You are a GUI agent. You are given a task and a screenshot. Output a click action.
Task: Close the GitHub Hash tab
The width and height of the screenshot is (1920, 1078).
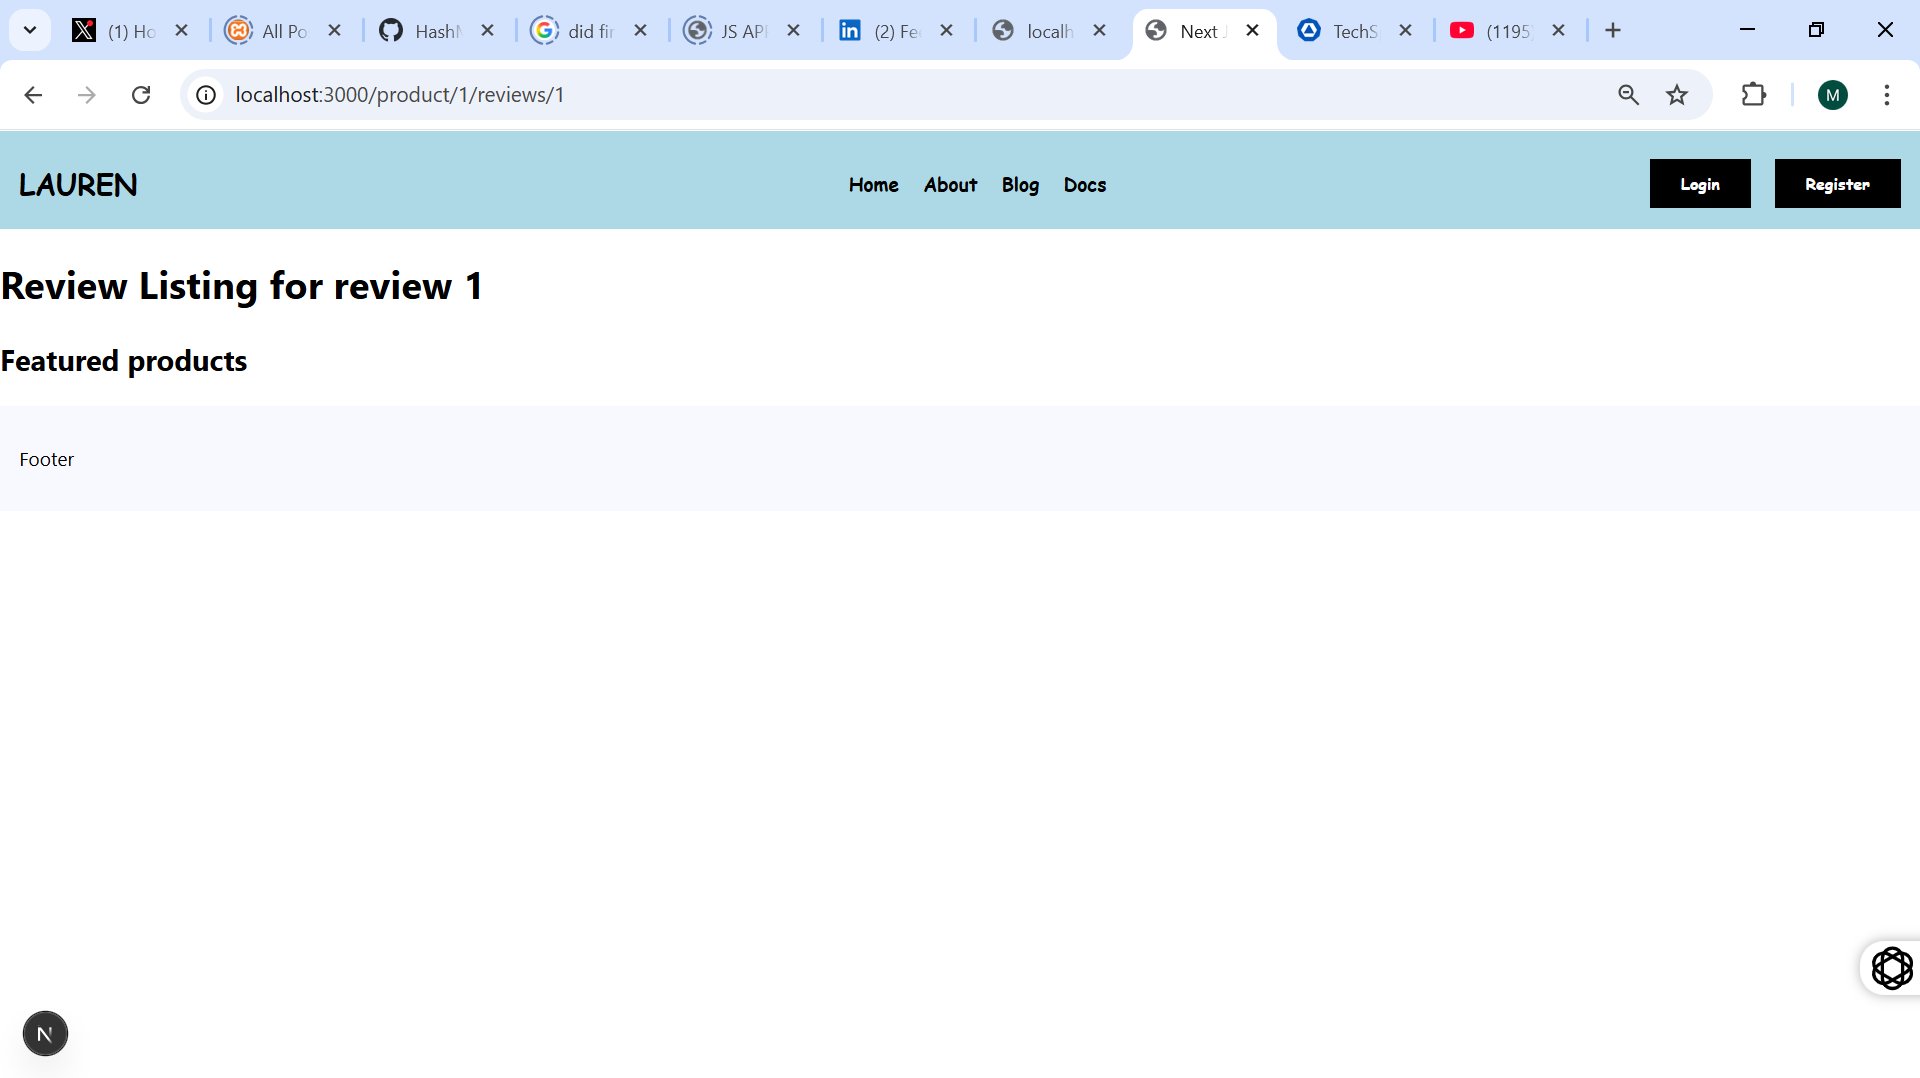point(488,31)
